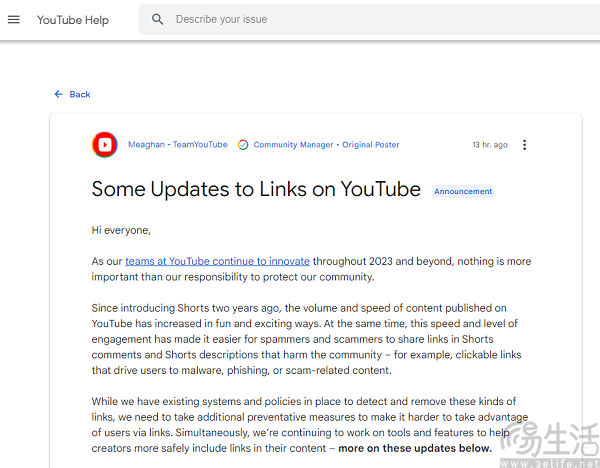Select the Announcement tag
The width and height of the screenshot is (600, 468).
[x=463, y=191]
